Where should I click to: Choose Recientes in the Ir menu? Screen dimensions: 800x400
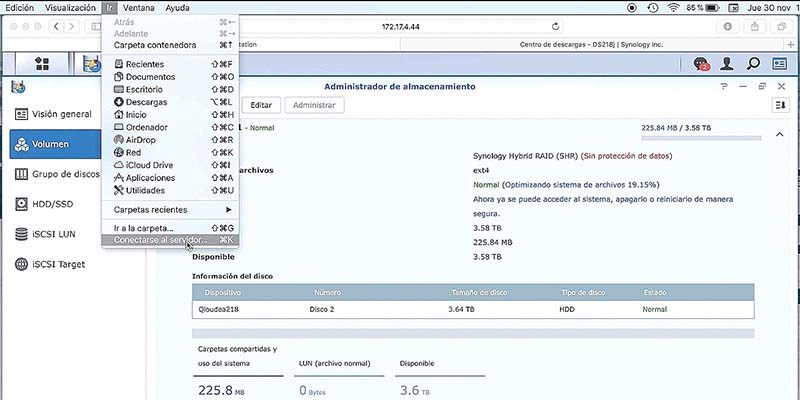tap(170, 64)
